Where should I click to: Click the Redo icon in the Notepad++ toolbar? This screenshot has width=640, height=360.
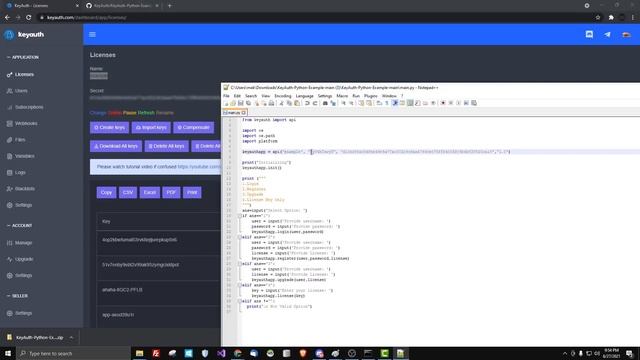pyautogui.click(x=315, y=103)
